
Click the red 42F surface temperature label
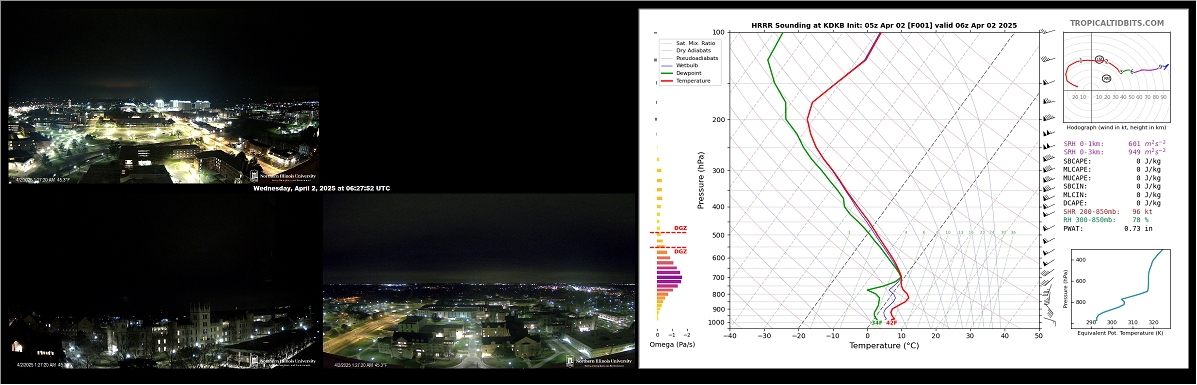pos(891,323)
